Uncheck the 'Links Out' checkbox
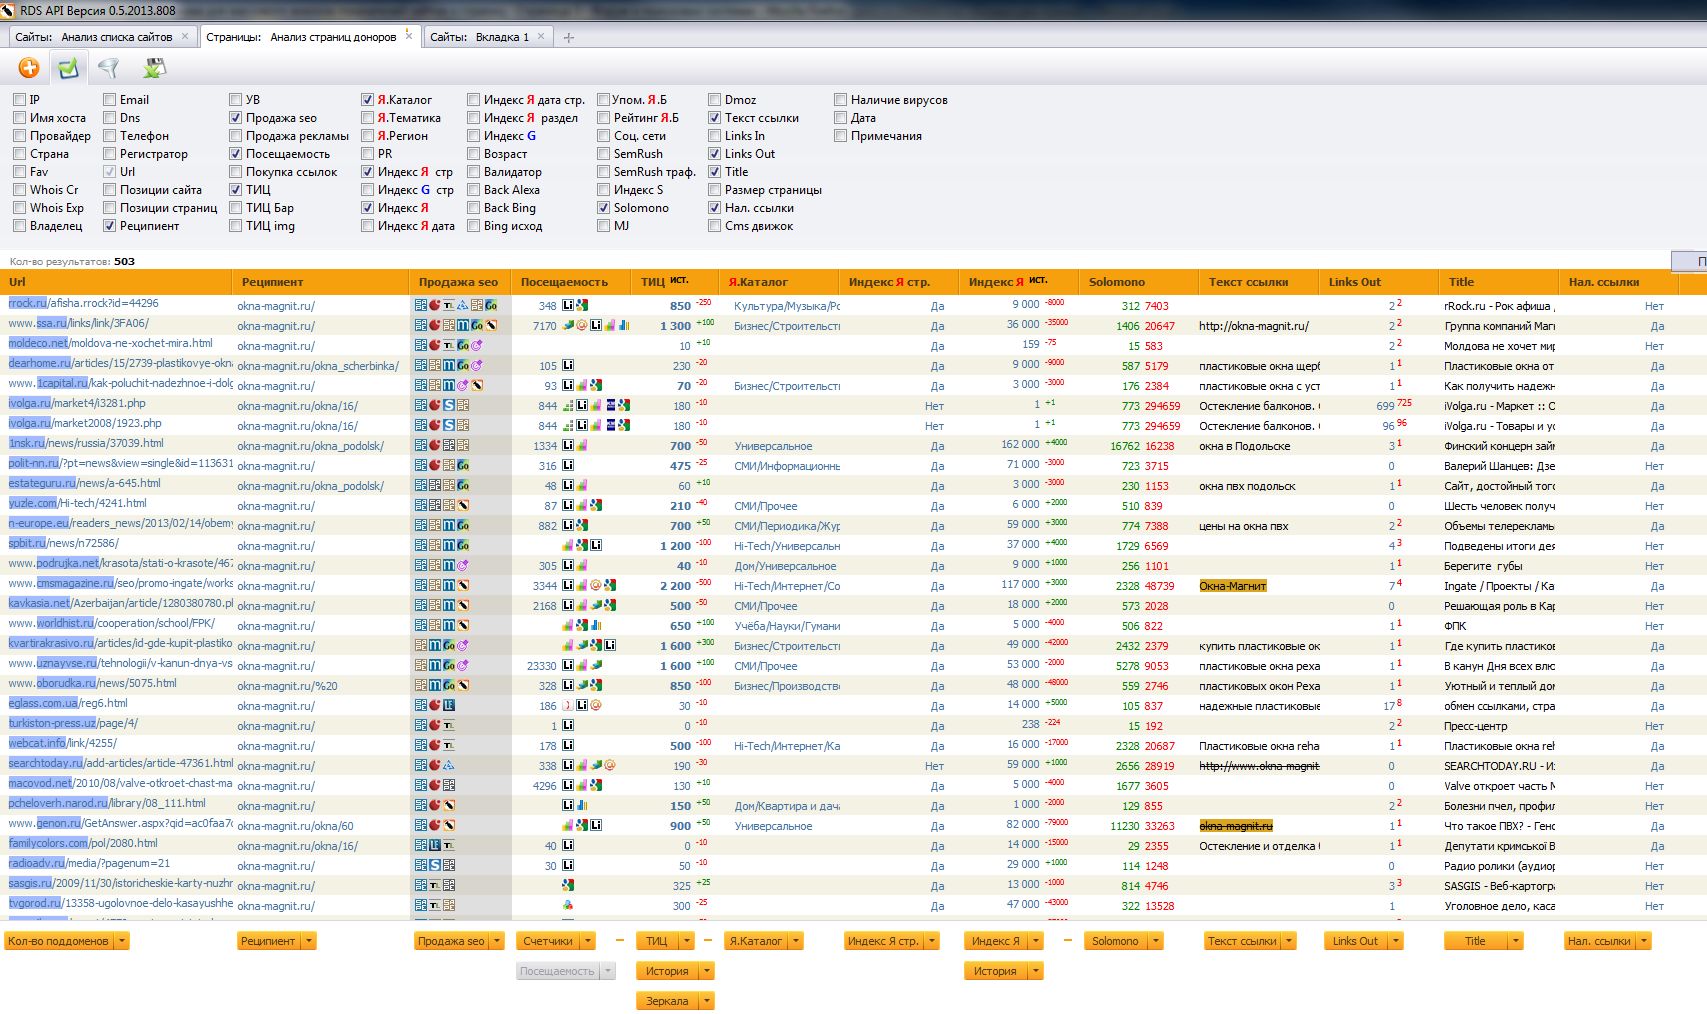This screenshot has width=1707, height=1014. click(x=714, y=154)
